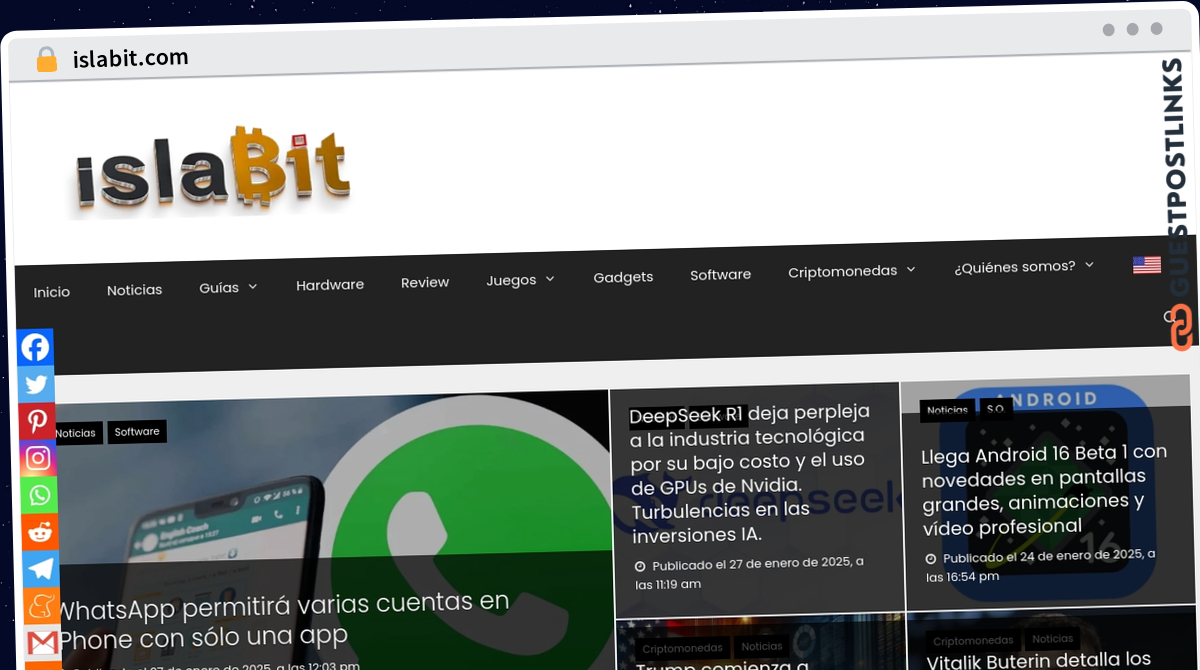Viewport: 1200px width, 670px height.
Task: Click Software tag on WhatsApp article
Action: click(137, 432)
